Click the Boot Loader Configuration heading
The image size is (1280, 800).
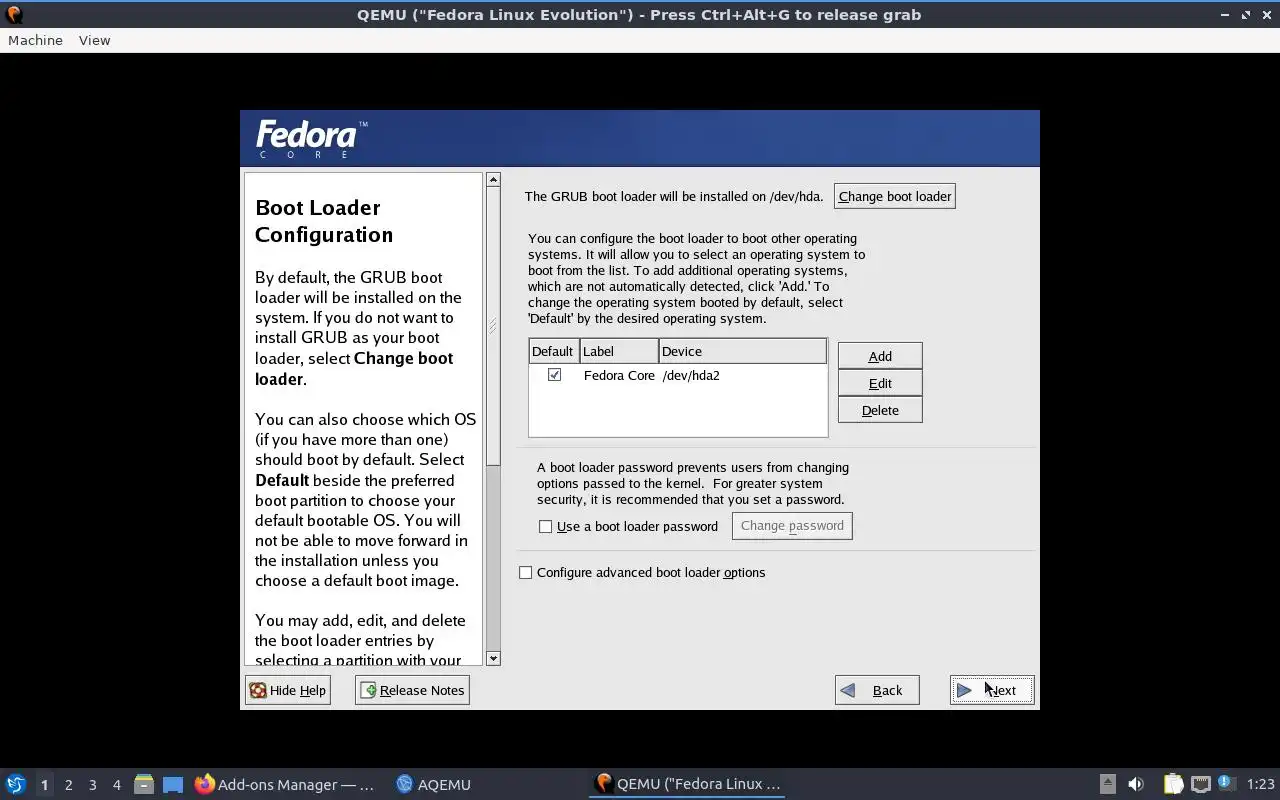324,221
